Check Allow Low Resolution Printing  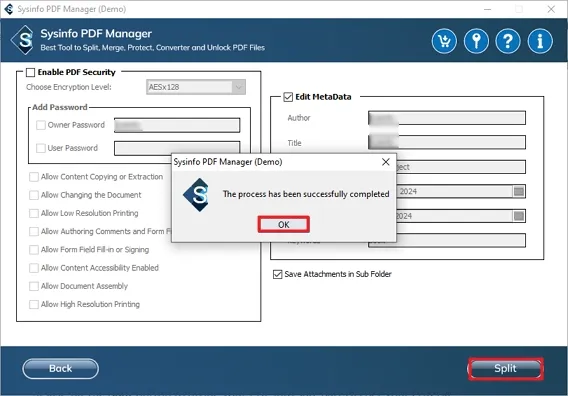pos(34,213)
